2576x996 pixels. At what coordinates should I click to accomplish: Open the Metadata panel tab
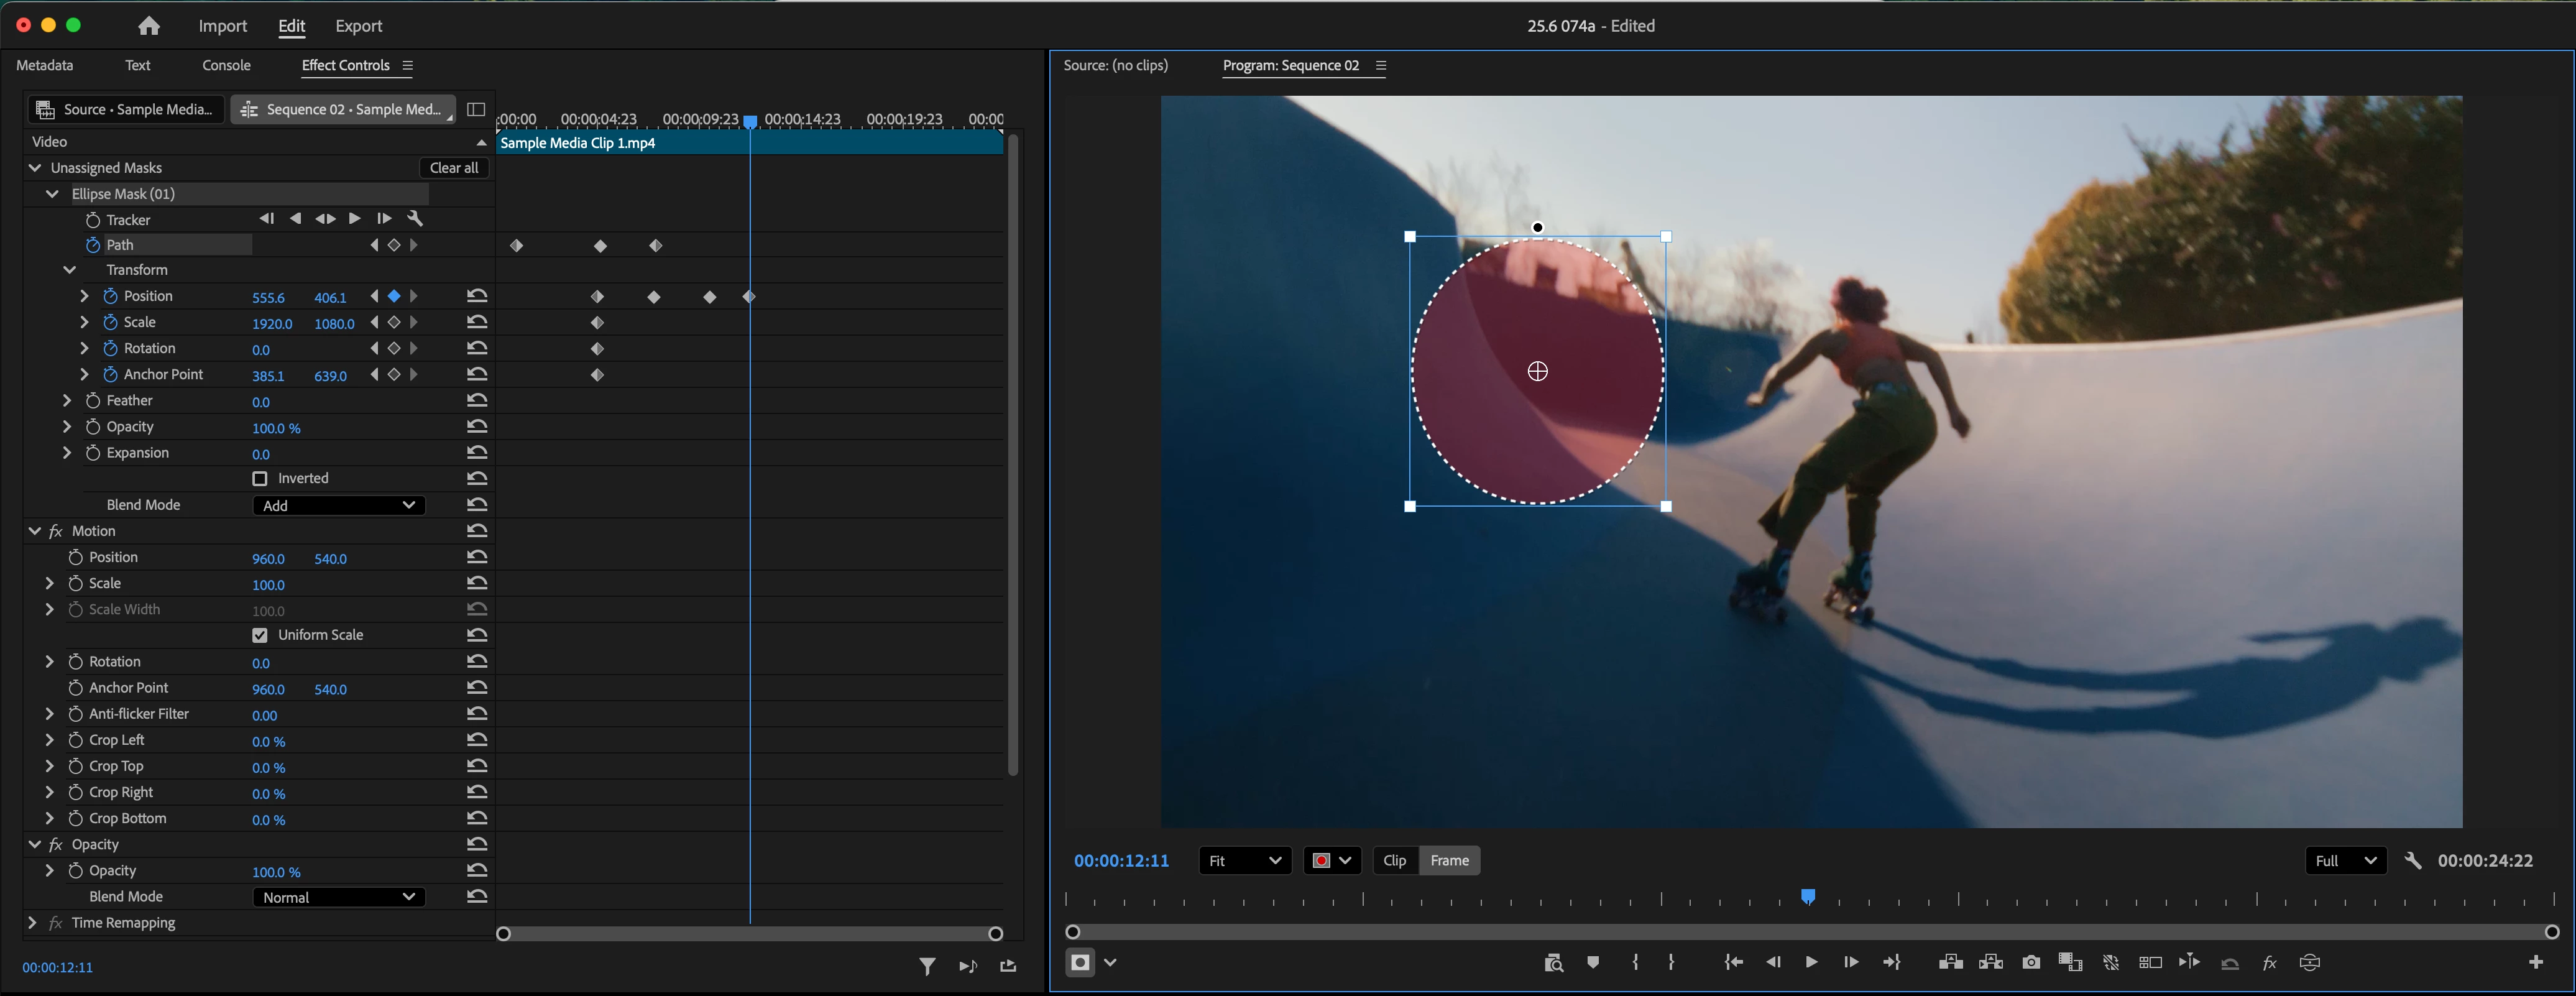tap(45, 65)
